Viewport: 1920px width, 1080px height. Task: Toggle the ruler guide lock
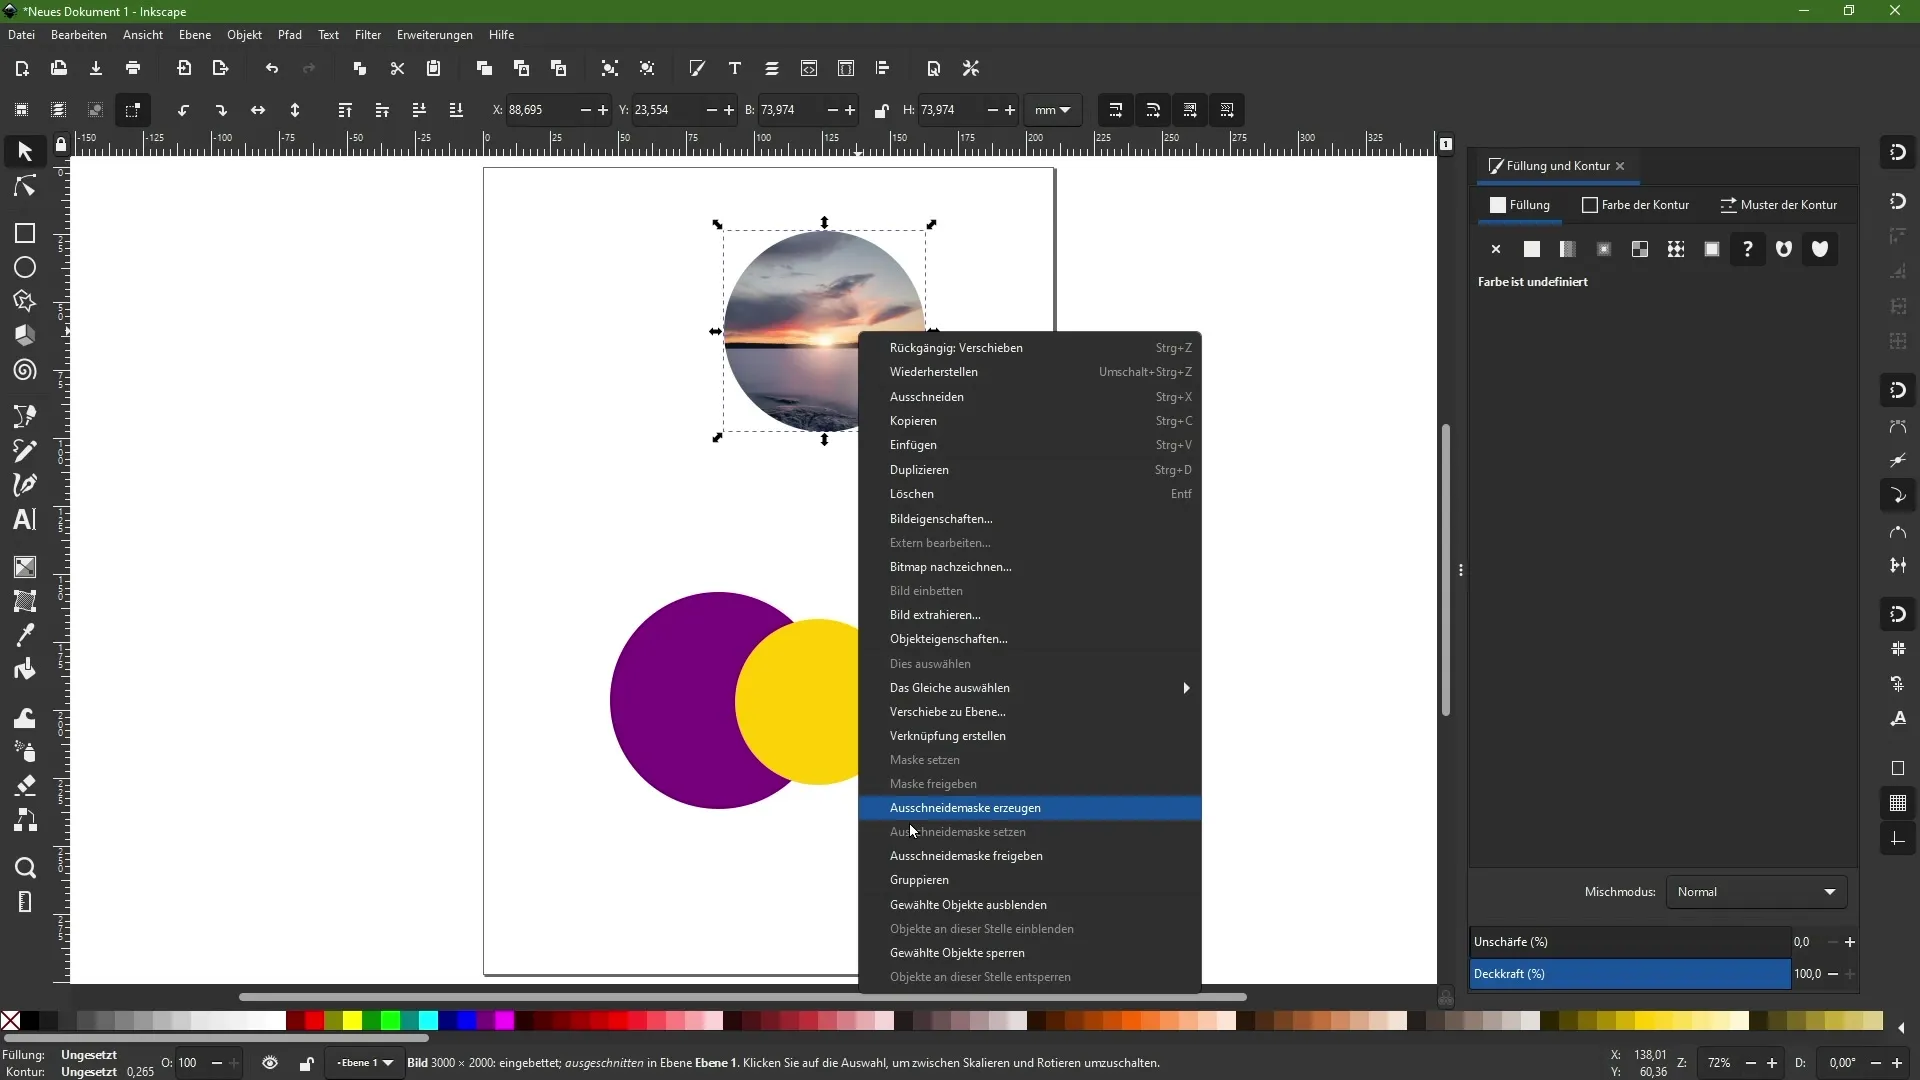pyautogui.click(x=61, y=145)
